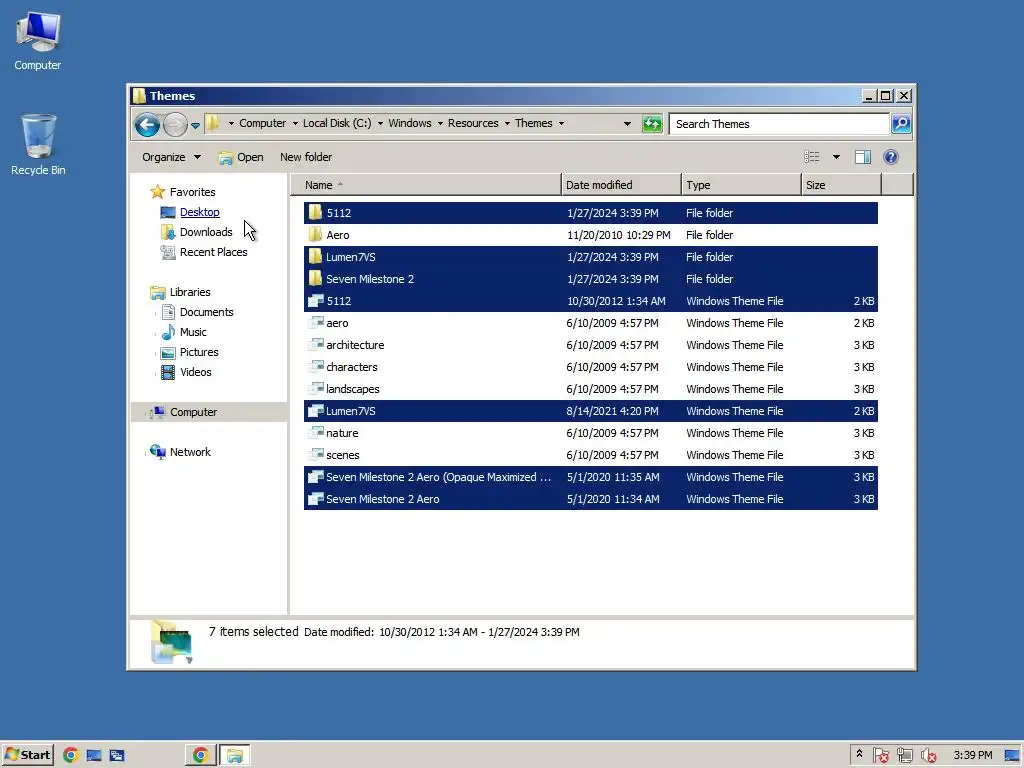
Task: Select the landscapes theme file
Action: pos(590,389)
